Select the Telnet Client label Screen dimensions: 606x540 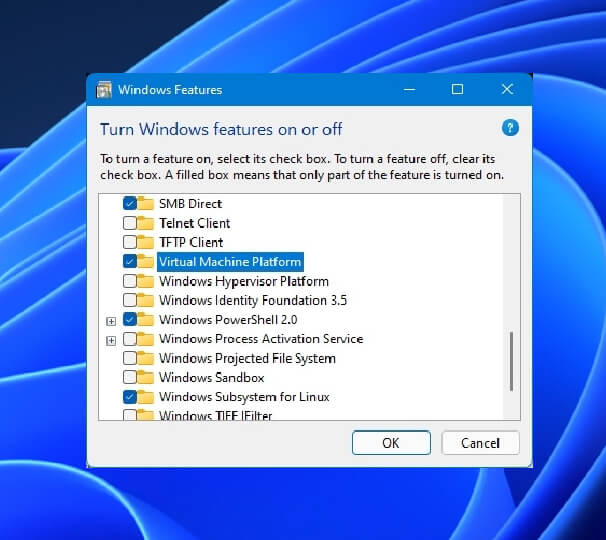(194, 223)
